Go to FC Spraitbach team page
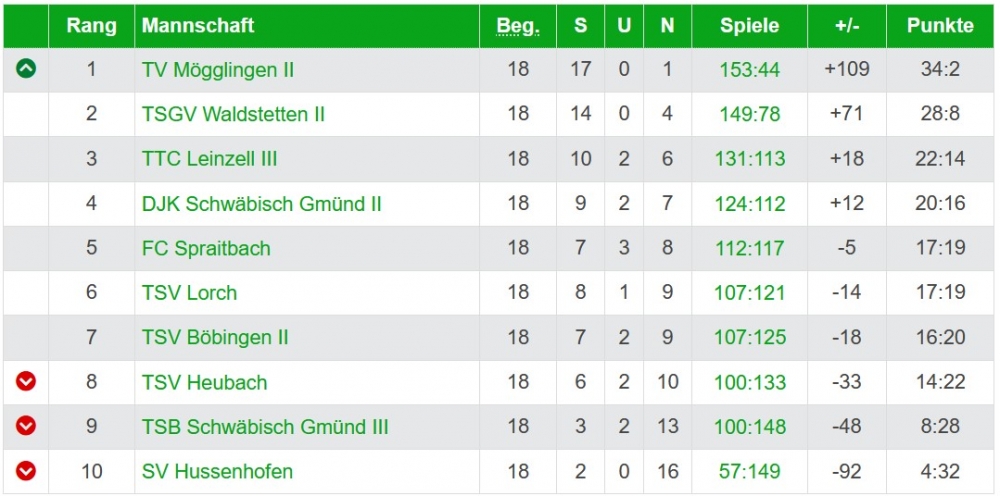This screenshot has width=1000, height=496. point(206,248)
